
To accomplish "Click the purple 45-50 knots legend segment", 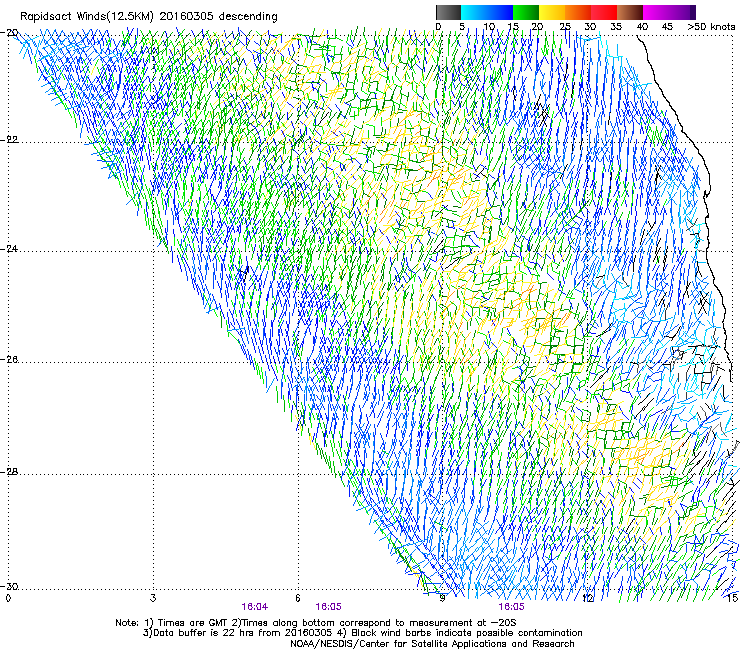I will coord(682,12).
